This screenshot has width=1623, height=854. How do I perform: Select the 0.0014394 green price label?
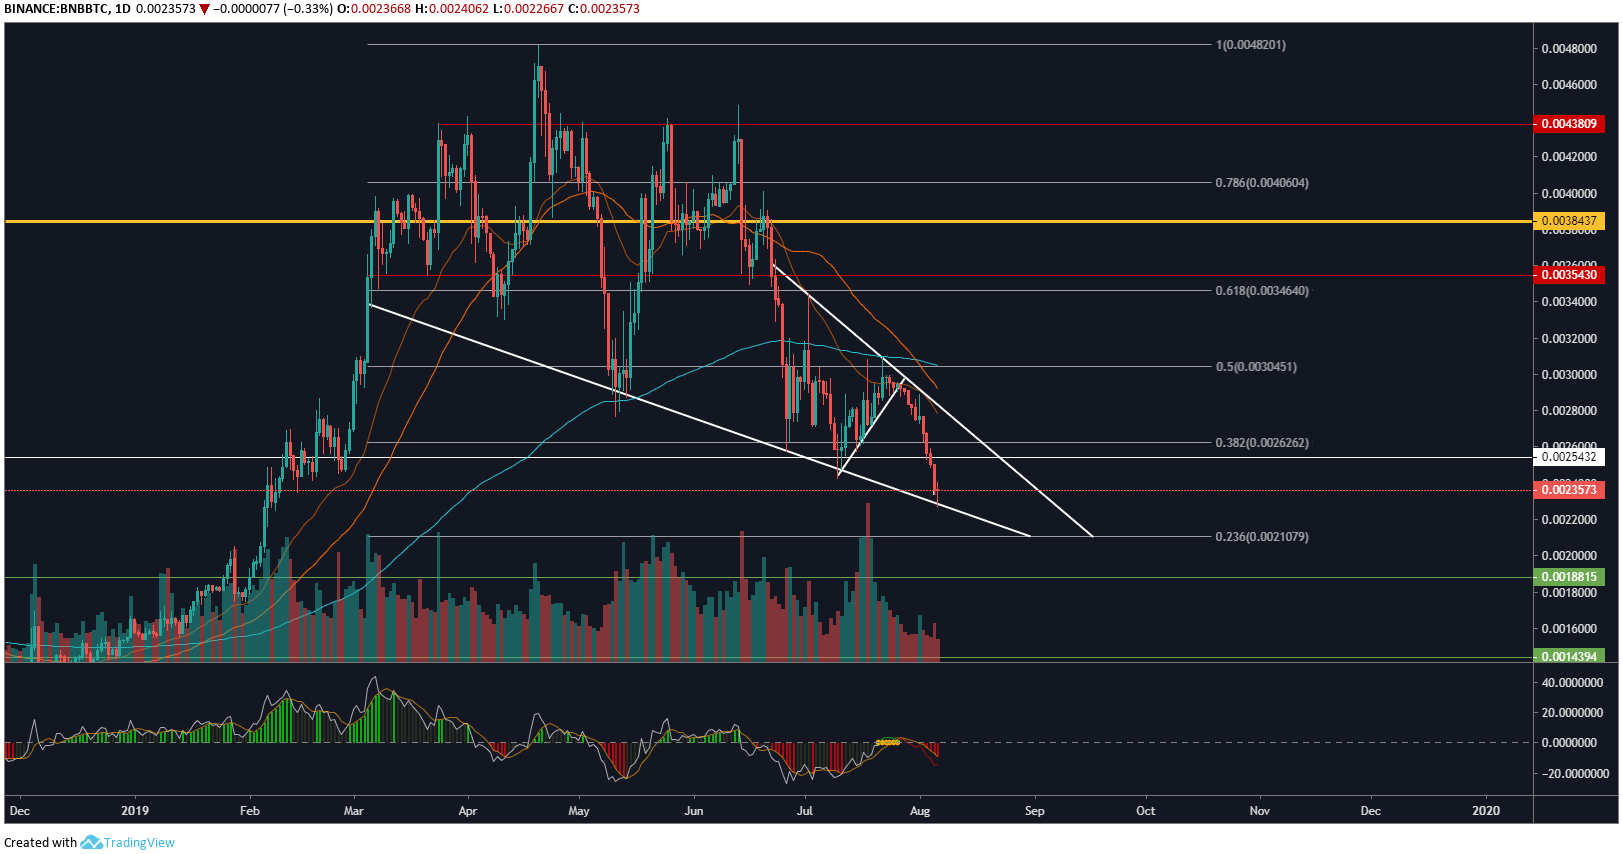pyautogui.click(x=1568, y=656)
